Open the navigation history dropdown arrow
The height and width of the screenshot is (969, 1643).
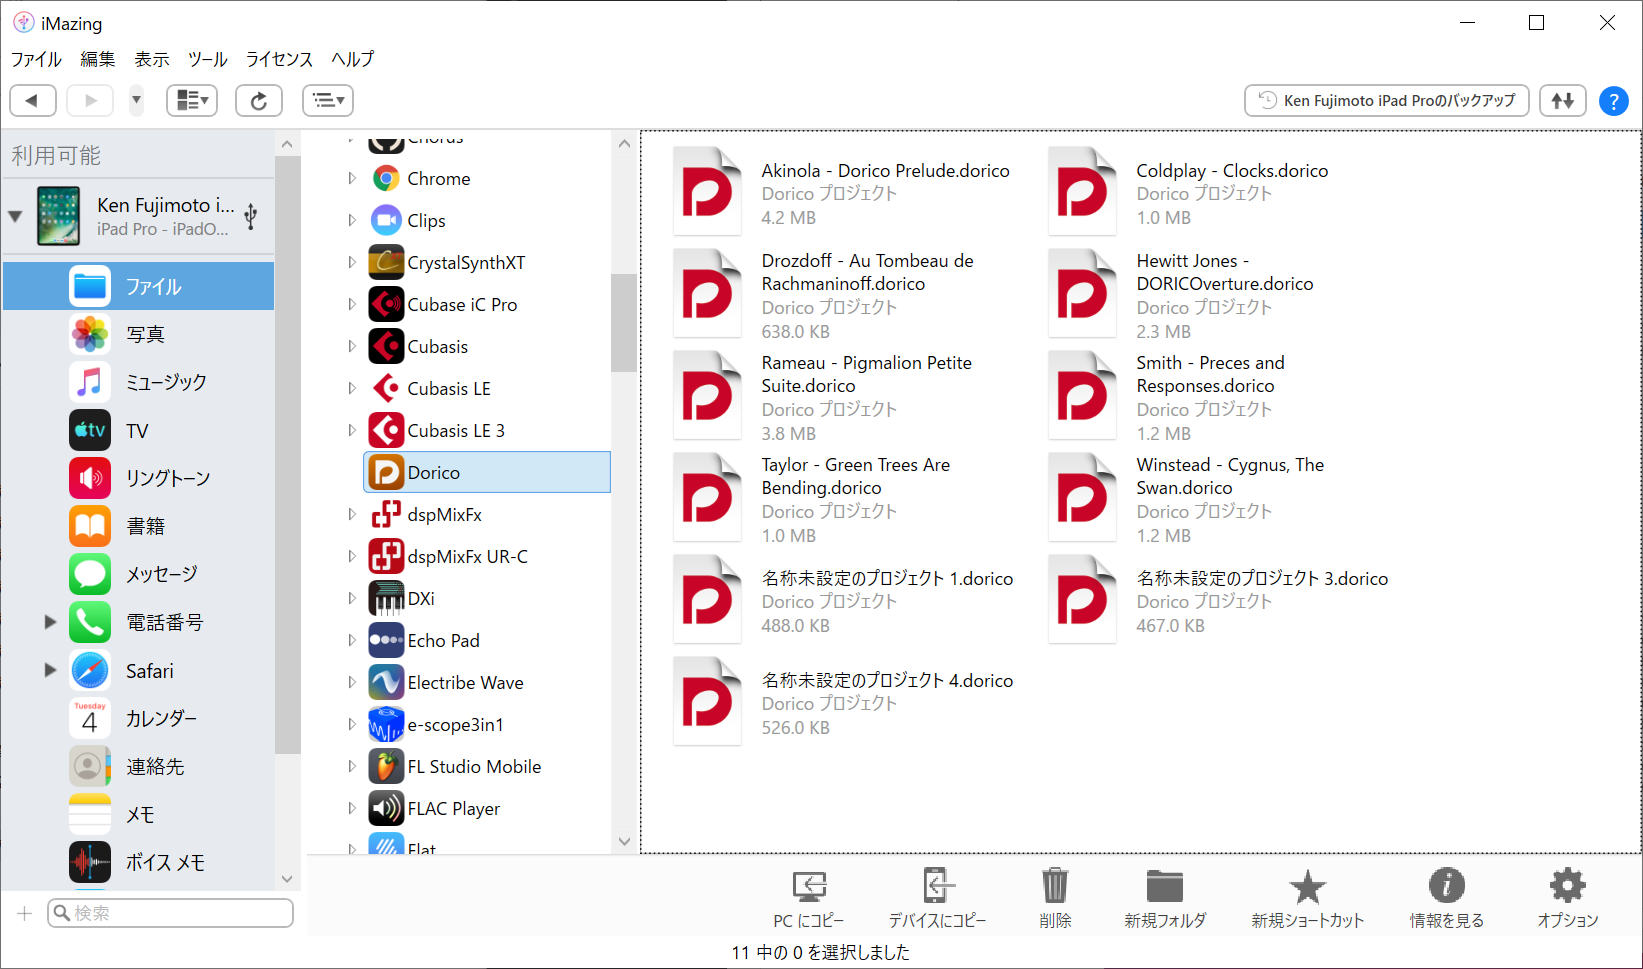(137, 100)
